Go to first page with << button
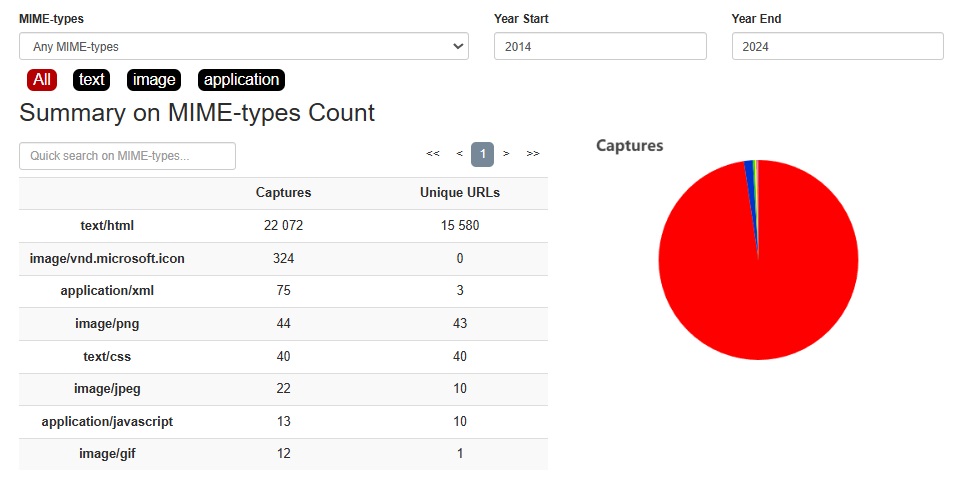Image resolution: width=963 pixels, height=485 pixels. point(433,154)
